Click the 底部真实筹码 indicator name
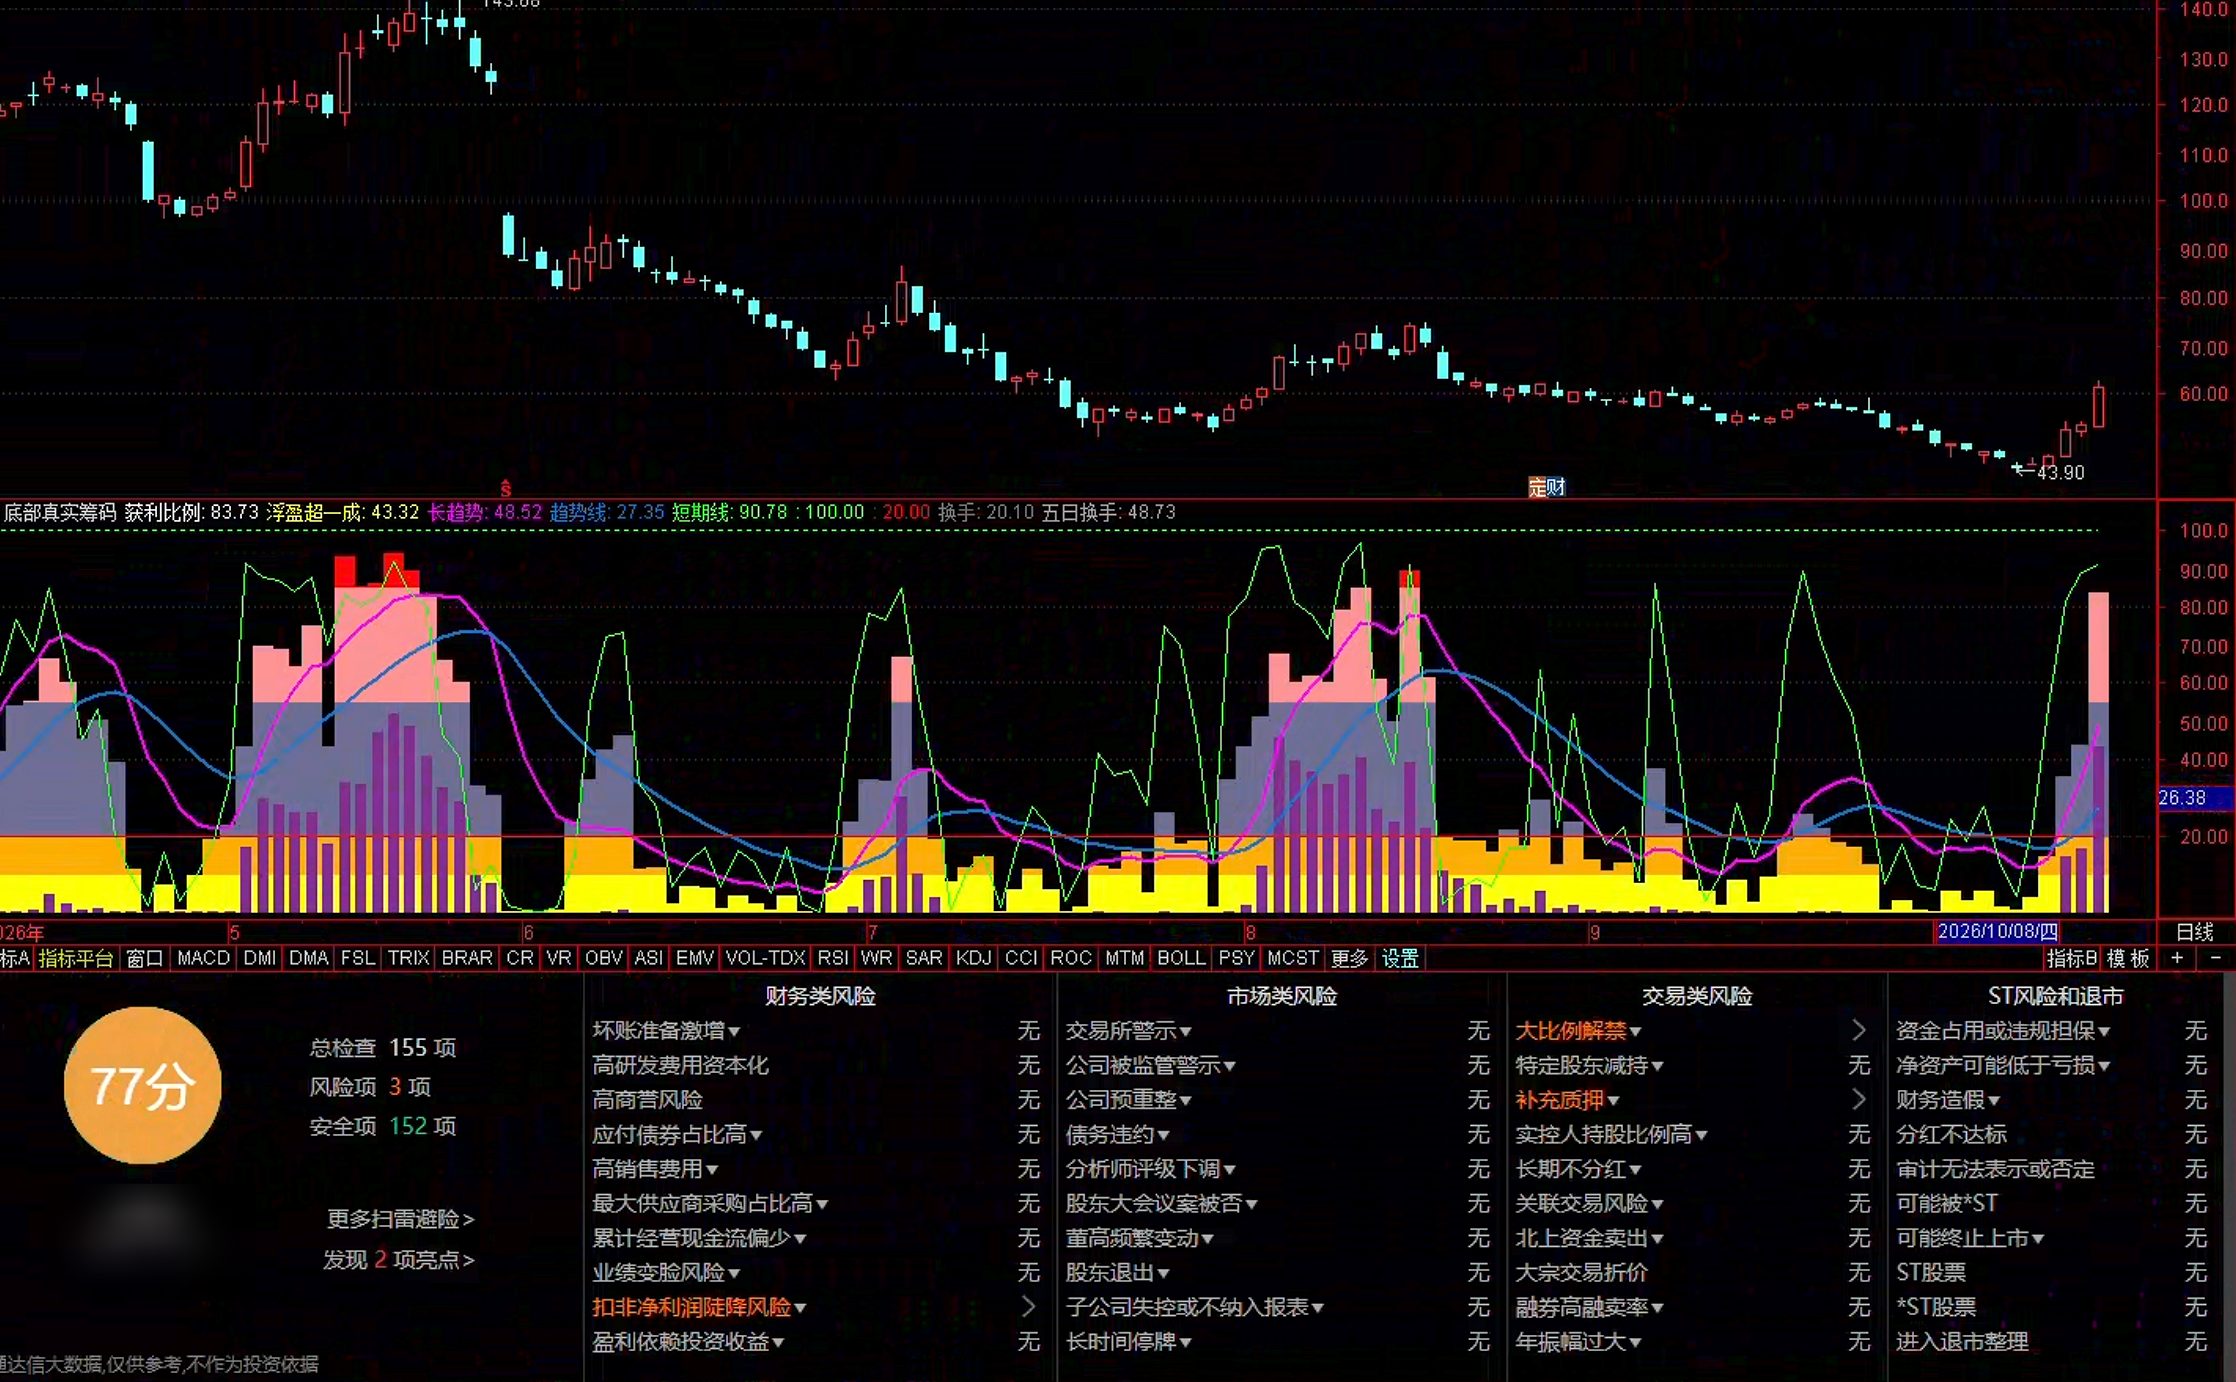Viewport: 2236px width, 1382px height. (x=59, y=512)
